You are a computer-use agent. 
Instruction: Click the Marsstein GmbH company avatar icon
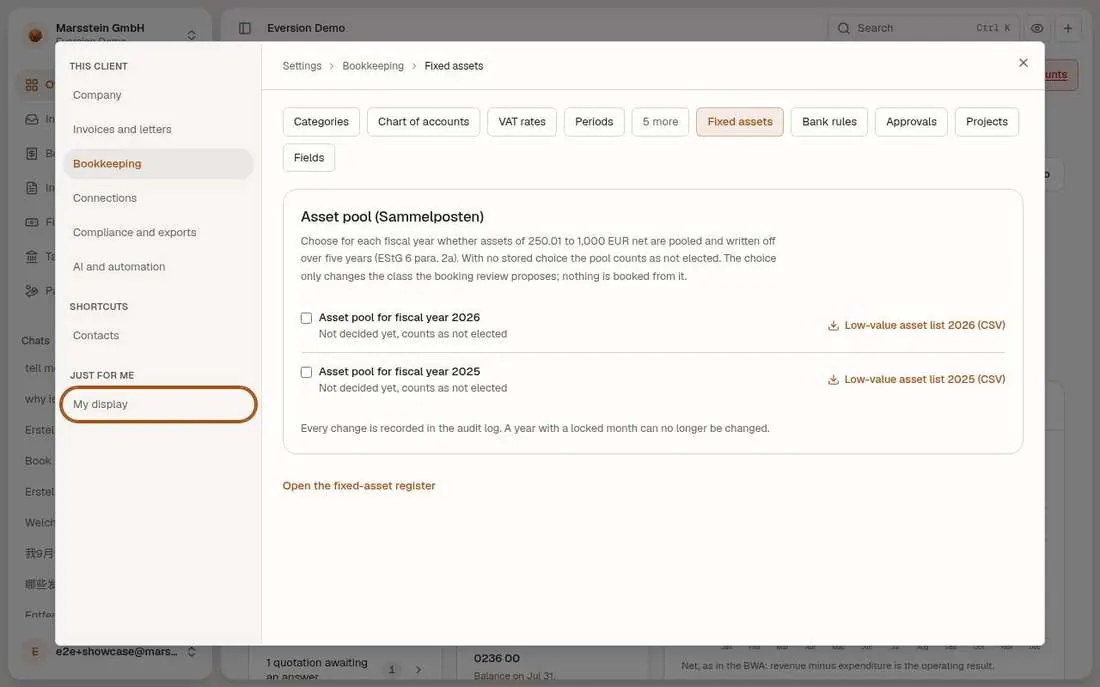(x=35, y=34)
